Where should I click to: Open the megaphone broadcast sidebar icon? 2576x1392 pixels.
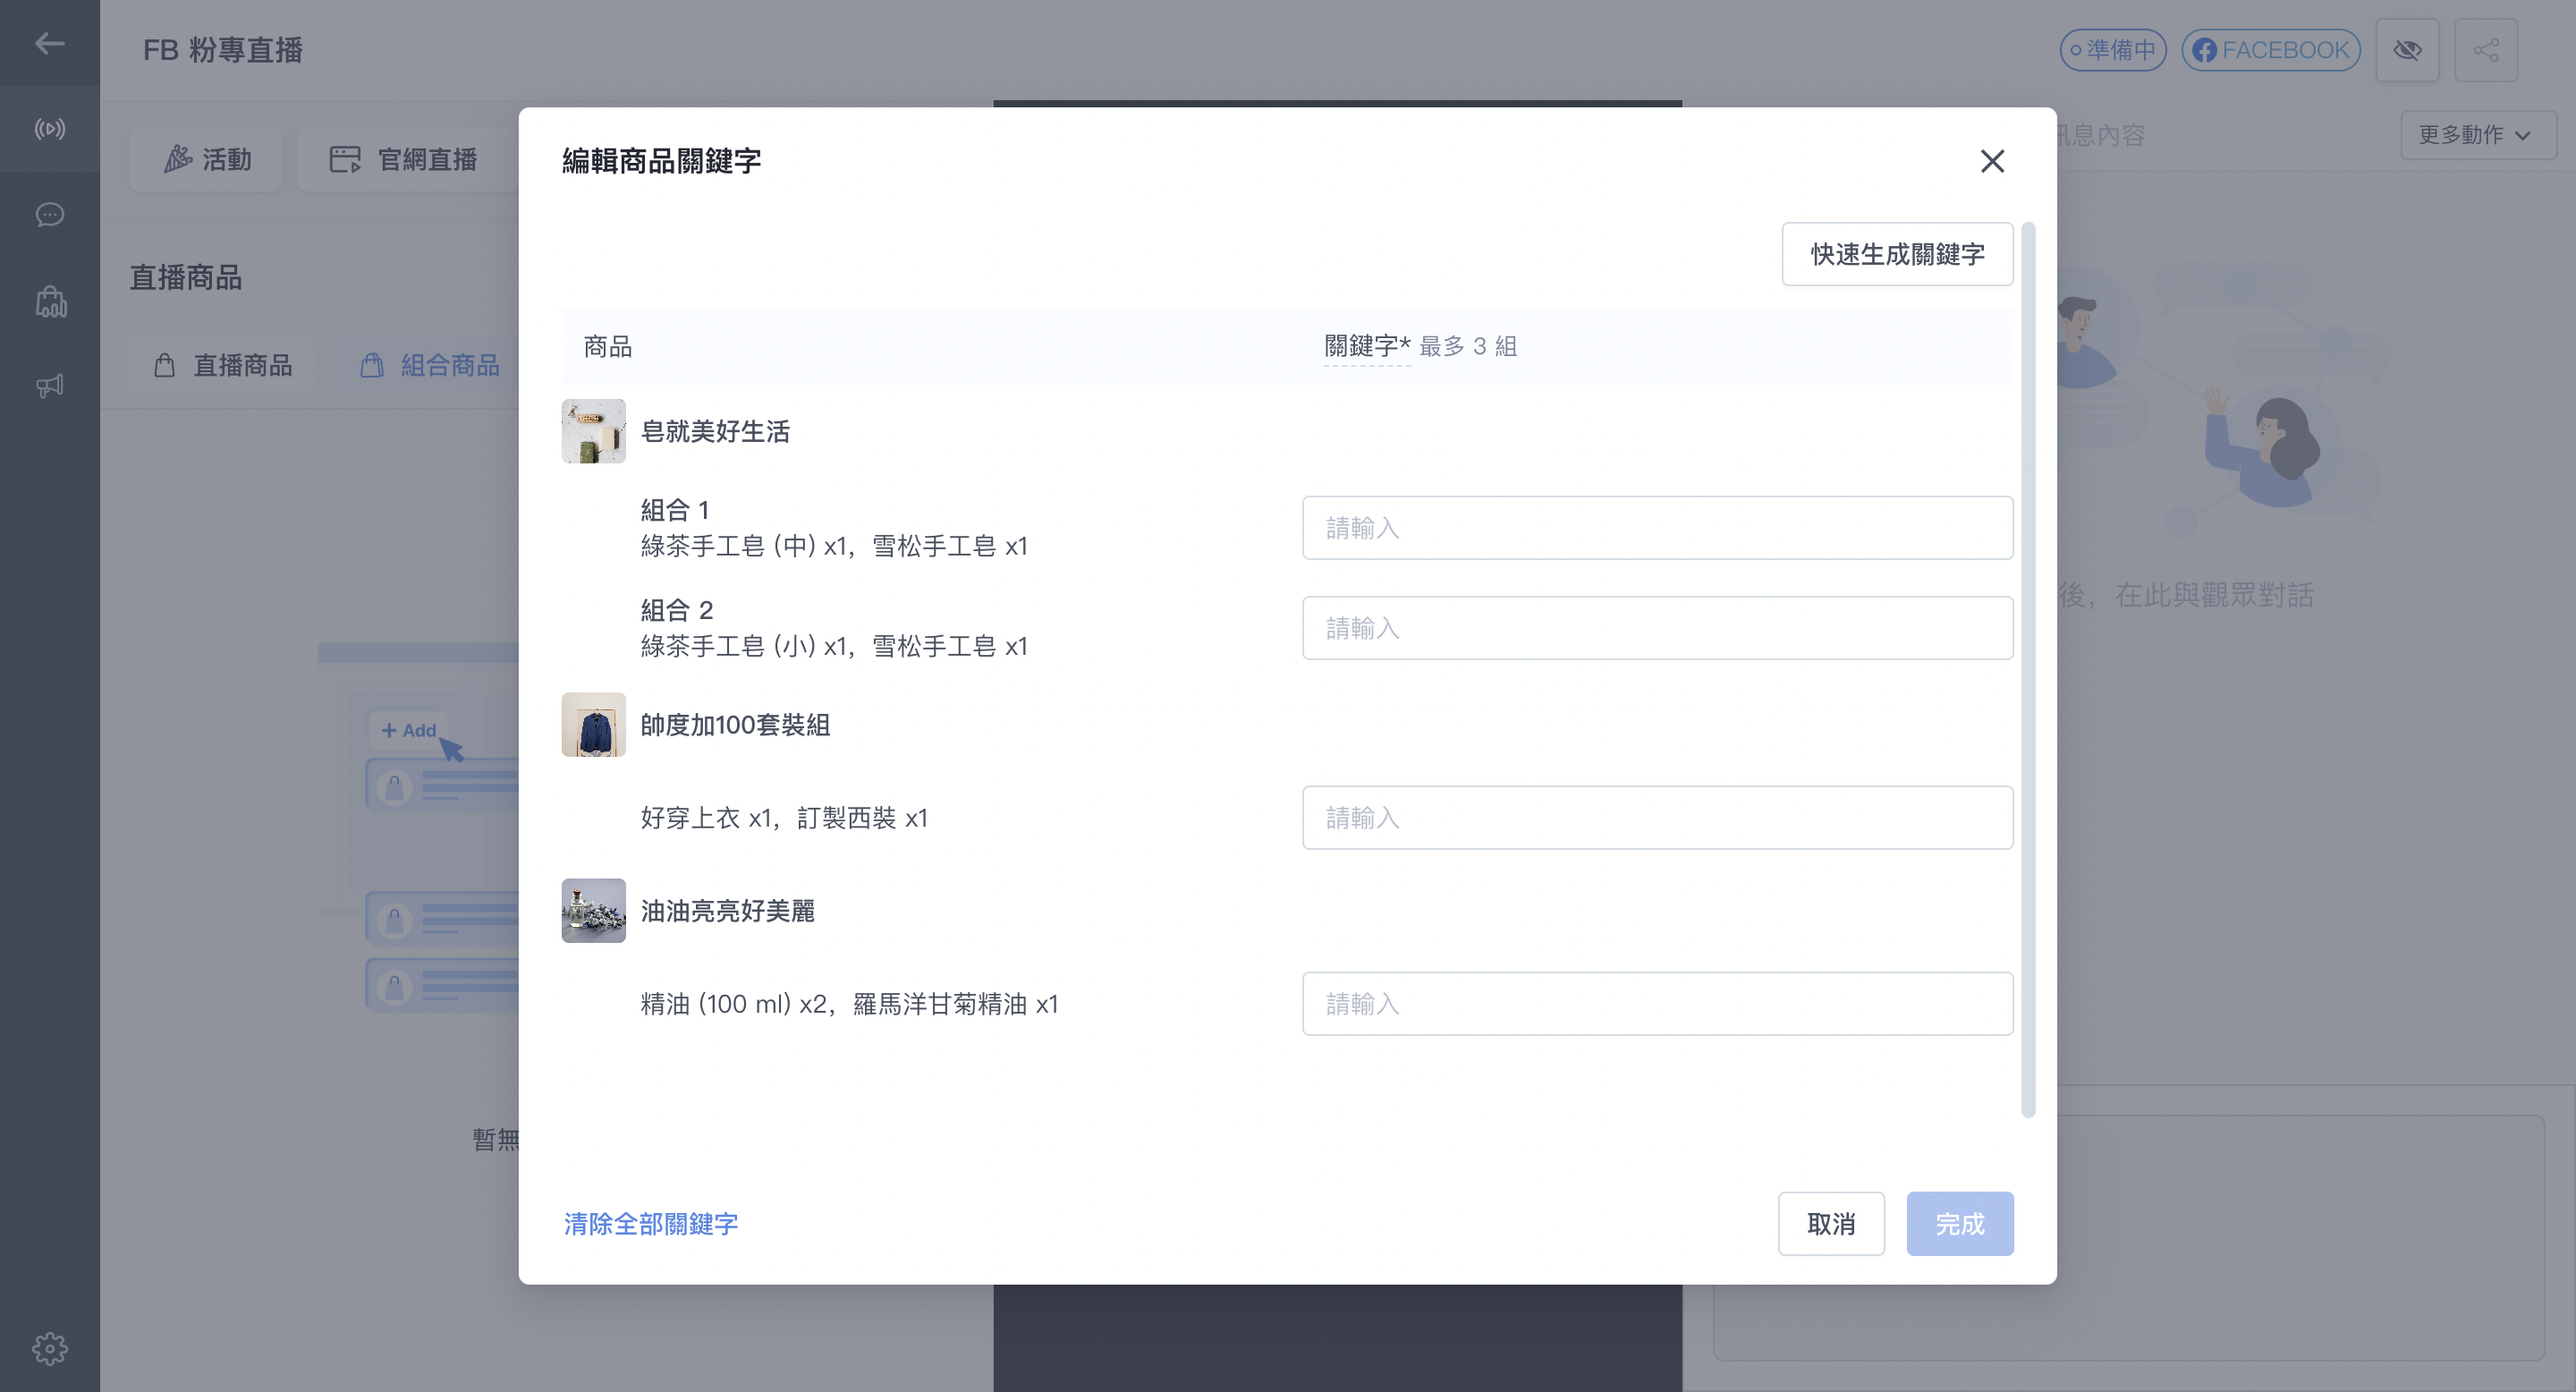click(x=49, y=386)
